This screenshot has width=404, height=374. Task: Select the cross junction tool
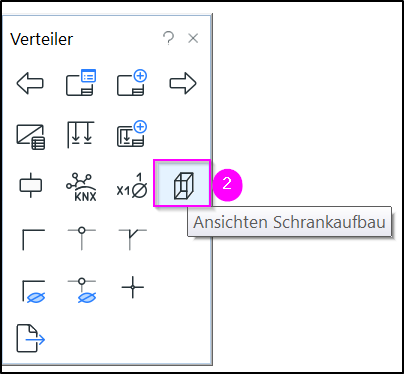pos(132,287)
